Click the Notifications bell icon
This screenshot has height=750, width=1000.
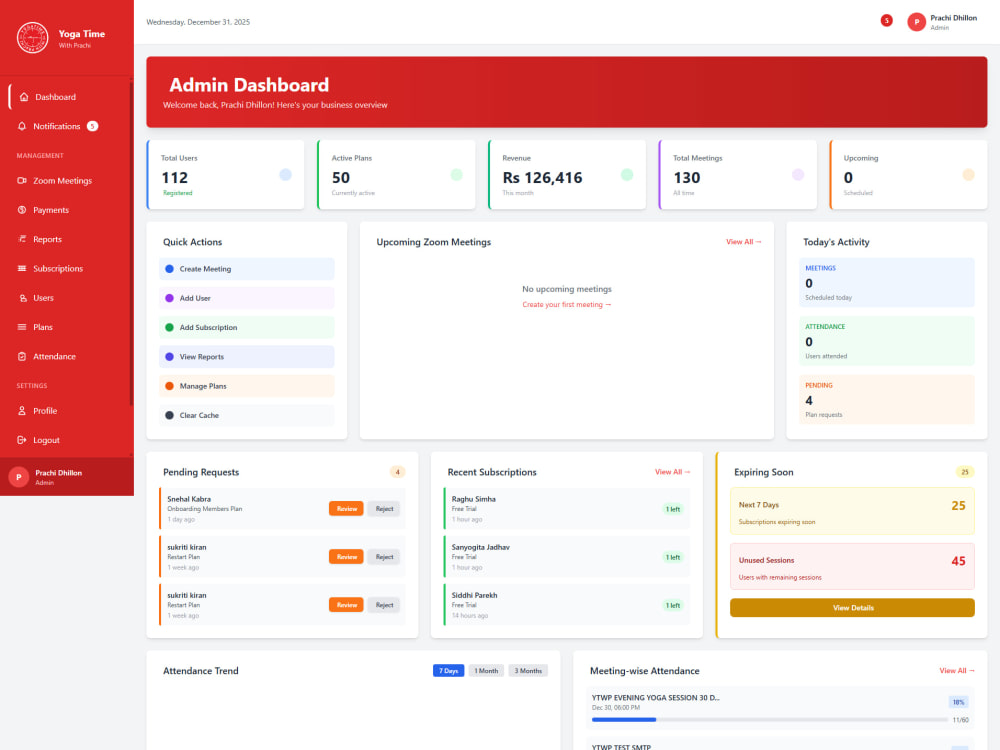click(x=22, y=126)
